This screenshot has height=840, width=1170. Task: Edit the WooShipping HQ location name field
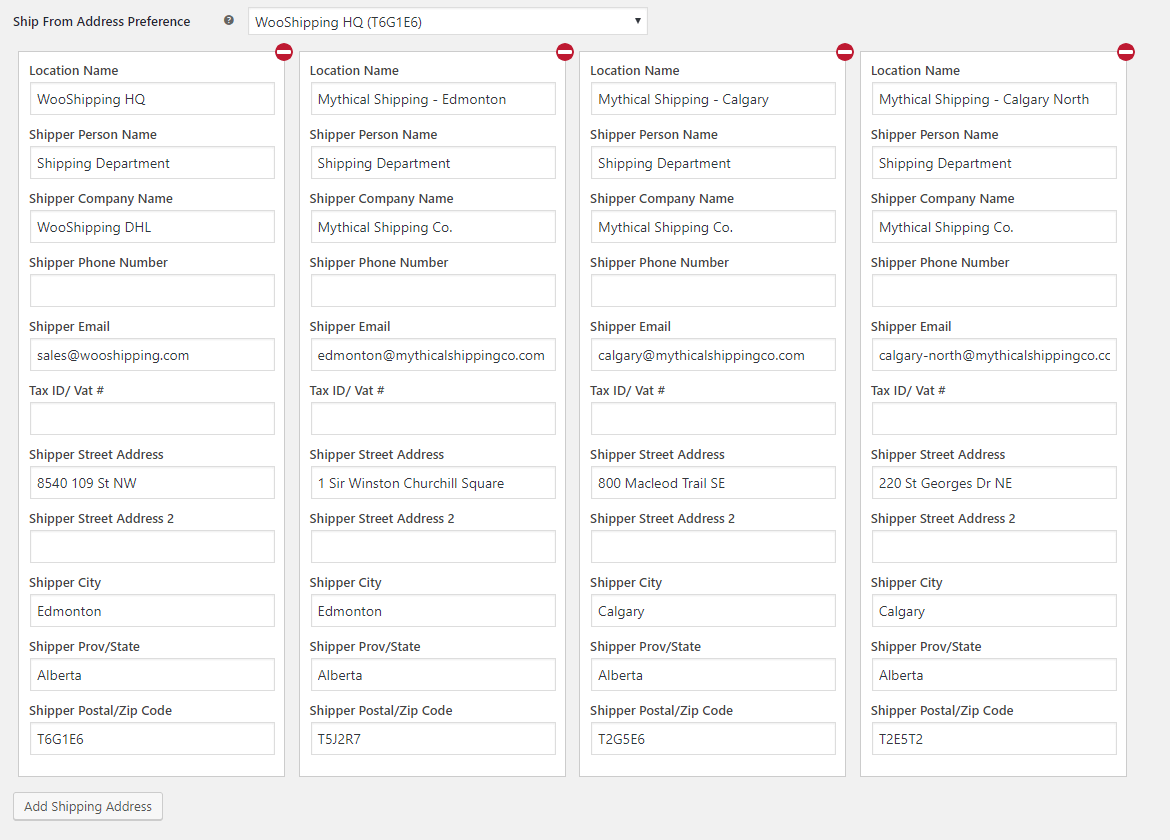[x=152, y=99]
